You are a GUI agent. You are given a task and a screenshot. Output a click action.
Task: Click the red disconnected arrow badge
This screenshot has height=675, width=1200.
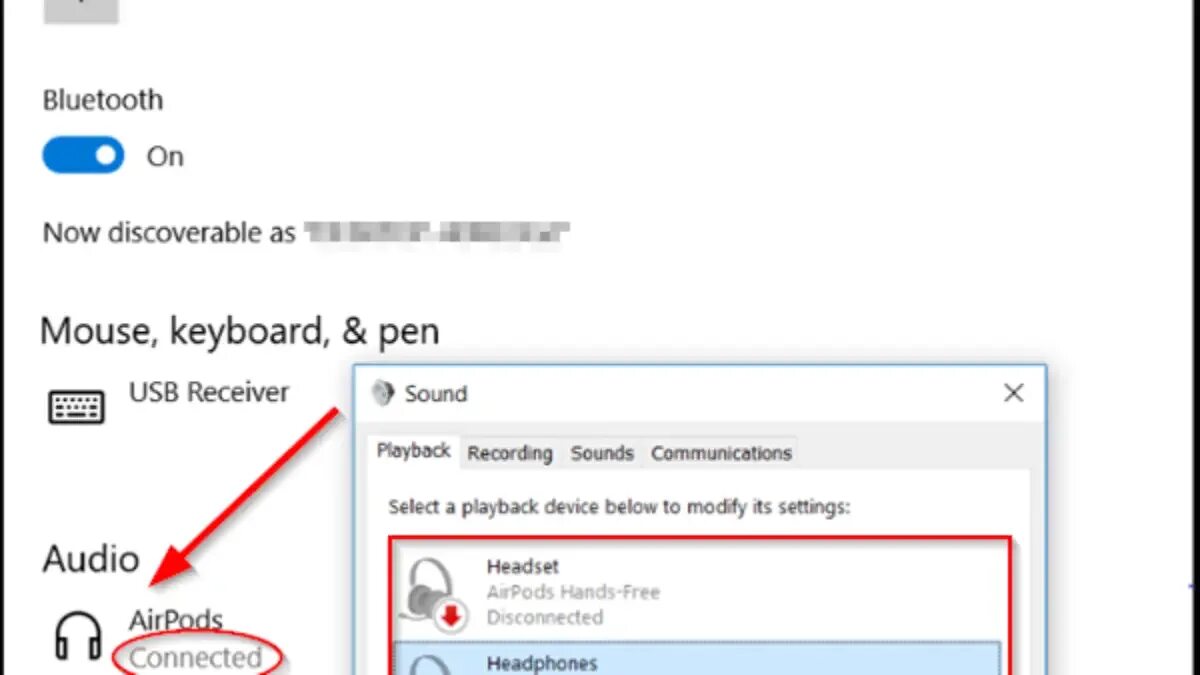tap(452, 617)
